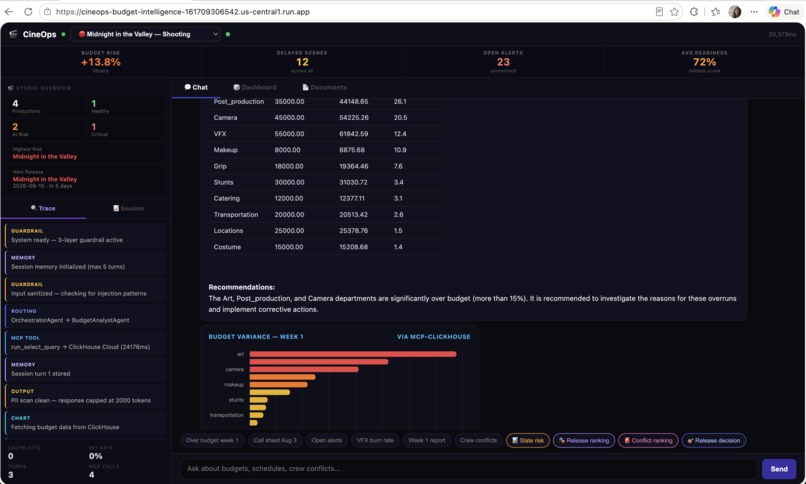The width and height of the screenshot is (806, 484).
Task: Click the site lock icon in the address bar
Action: click(47, 11)
